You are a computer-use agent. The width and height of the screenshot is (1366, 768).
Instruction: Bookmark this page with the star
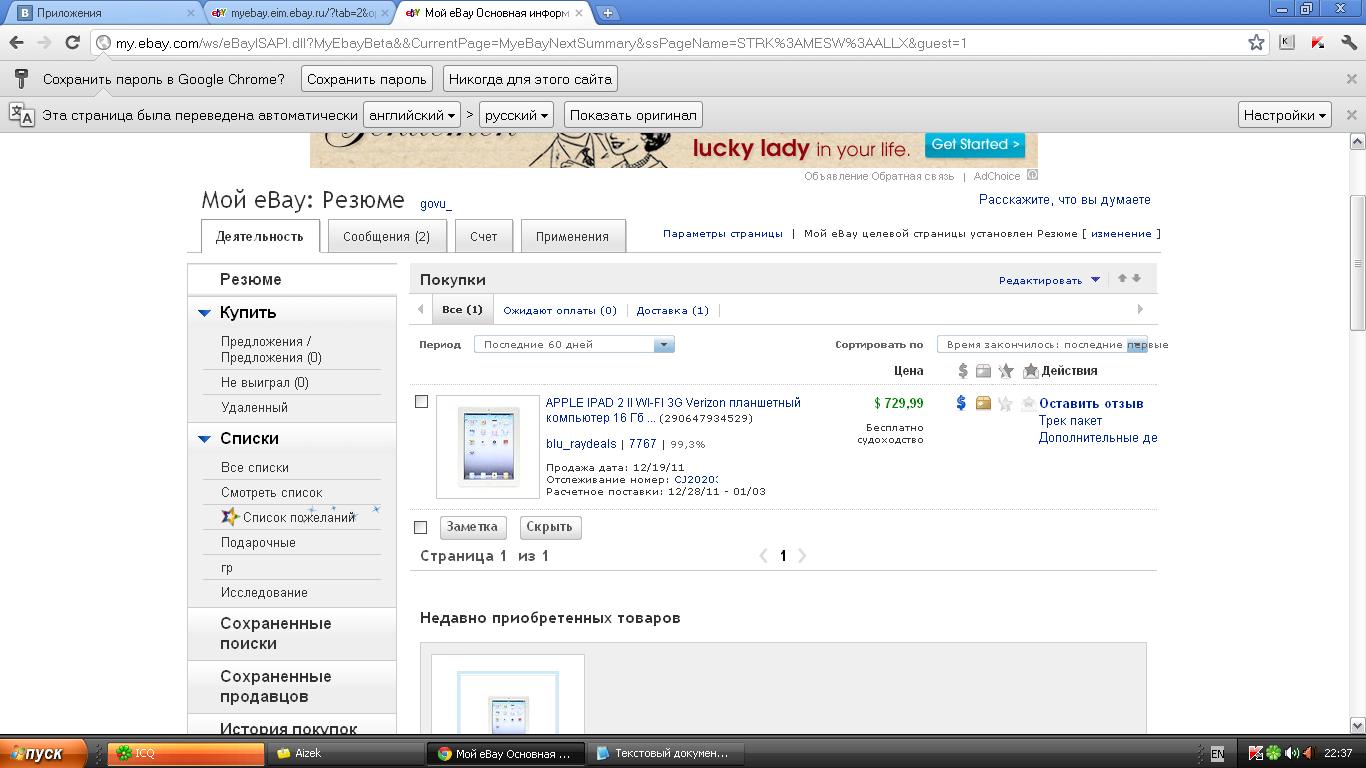[1256, 42]
